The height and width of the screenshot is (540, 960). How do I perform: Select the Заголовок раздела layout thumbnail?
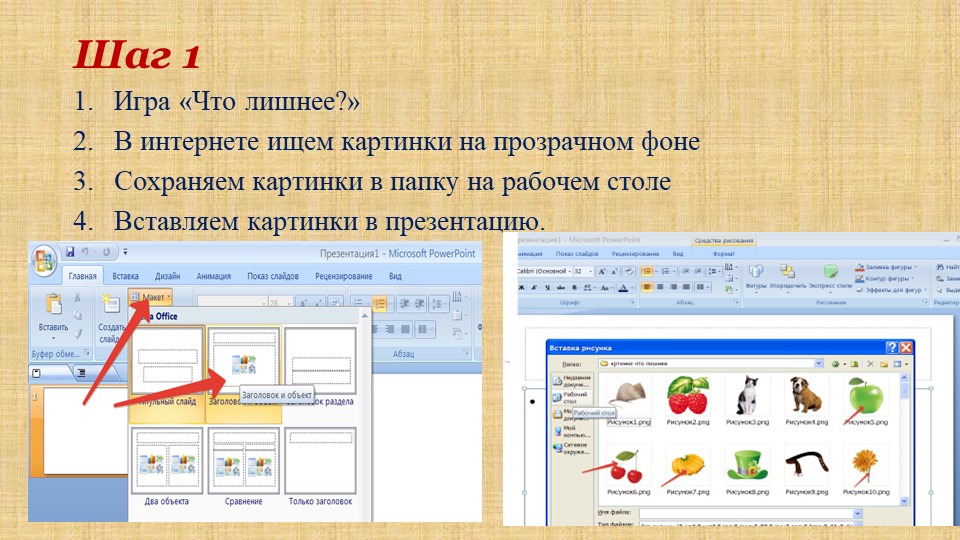[x=320, y=361]
